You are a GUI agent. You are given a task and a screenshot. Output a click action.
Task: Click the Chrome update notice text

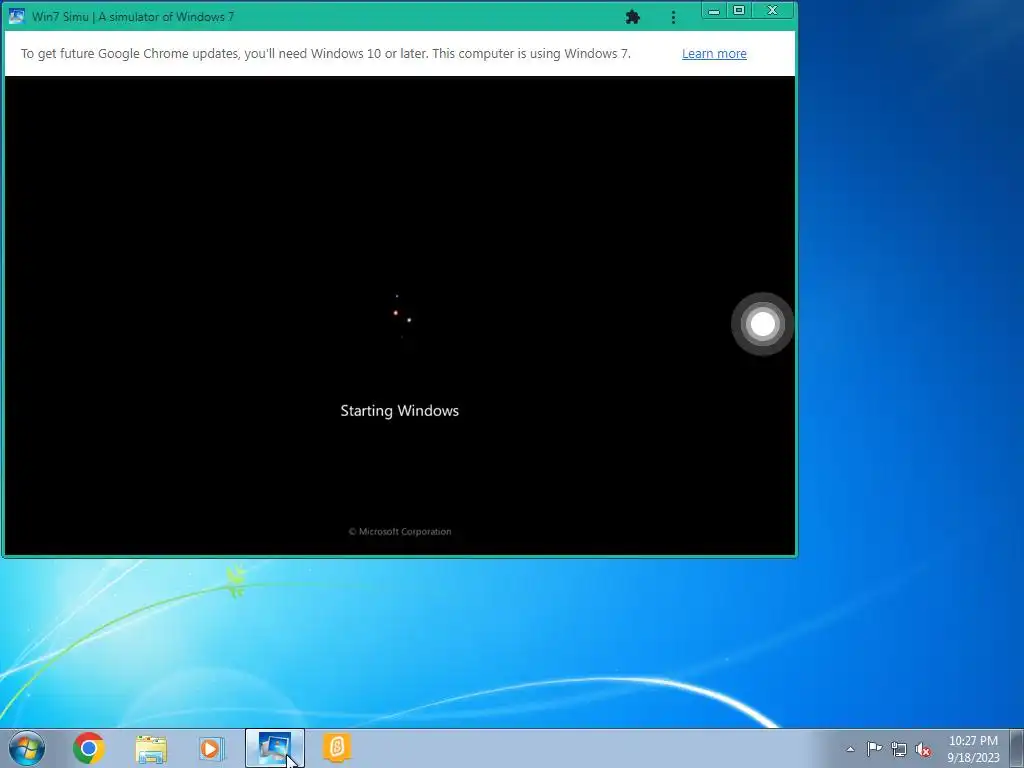click(x=325, y=54)
